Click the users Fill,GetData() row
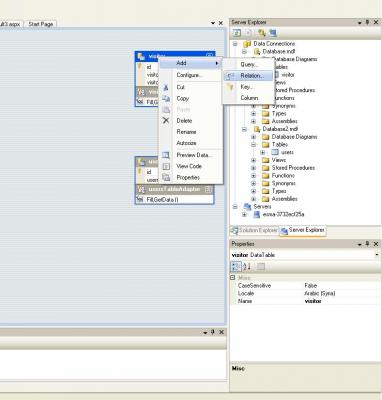Viewport: 382px width, 400px height. pos(174,199)
